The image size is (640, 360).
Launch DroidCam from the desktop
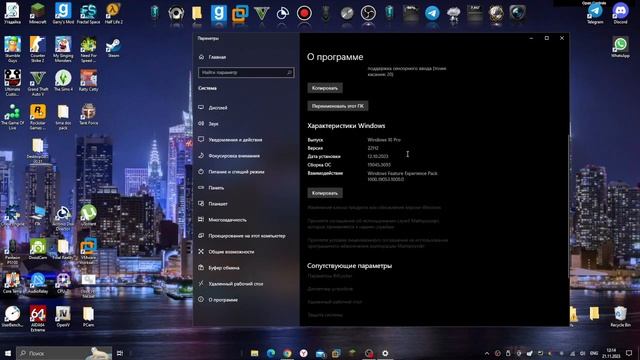38,249
